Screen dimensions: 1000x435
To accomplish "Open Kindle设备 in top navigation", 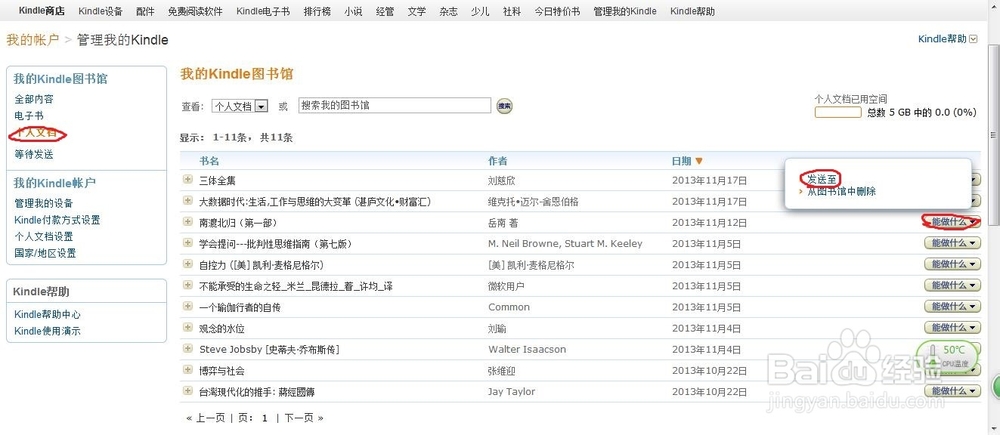I will pyautogui.click(x=100, y=11).
